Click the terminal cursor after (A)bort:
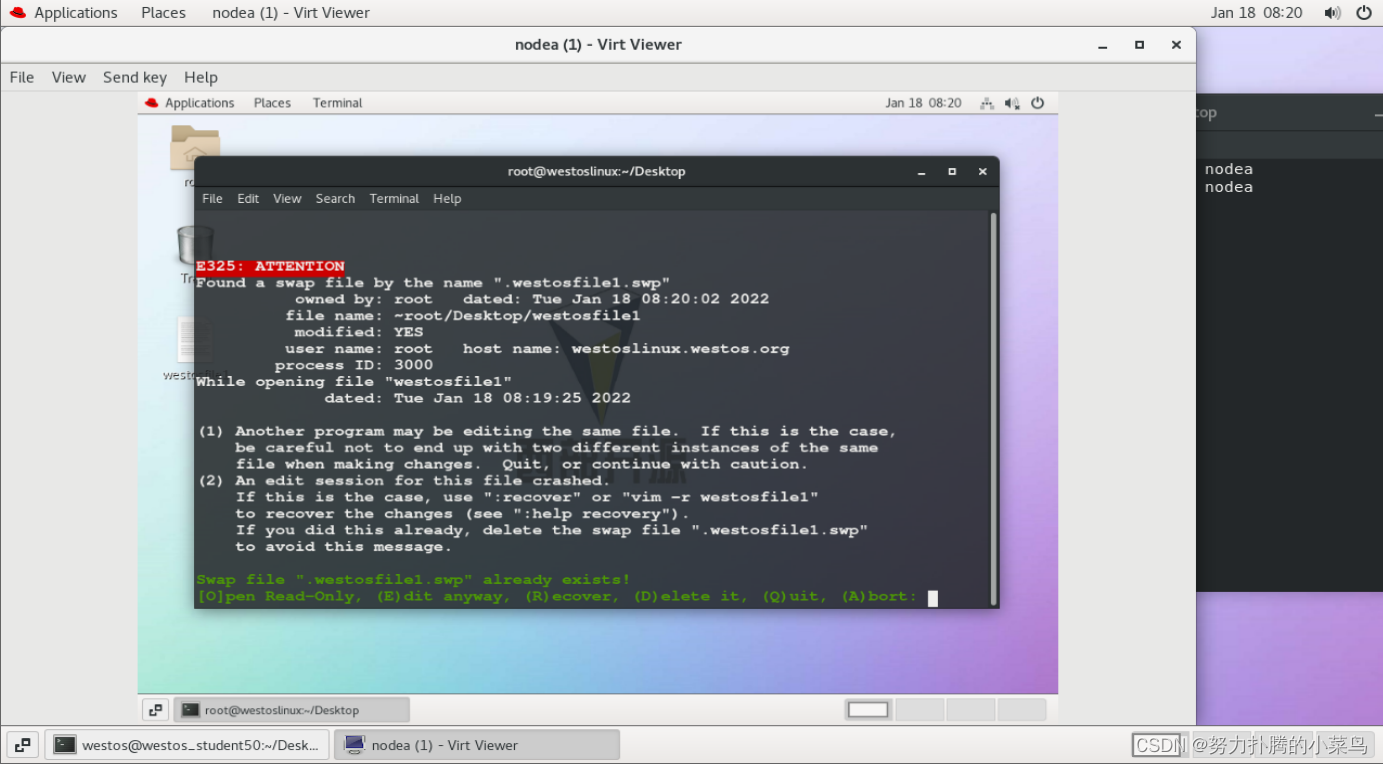This screenshot has height=764, width=1383. (933, 598)
